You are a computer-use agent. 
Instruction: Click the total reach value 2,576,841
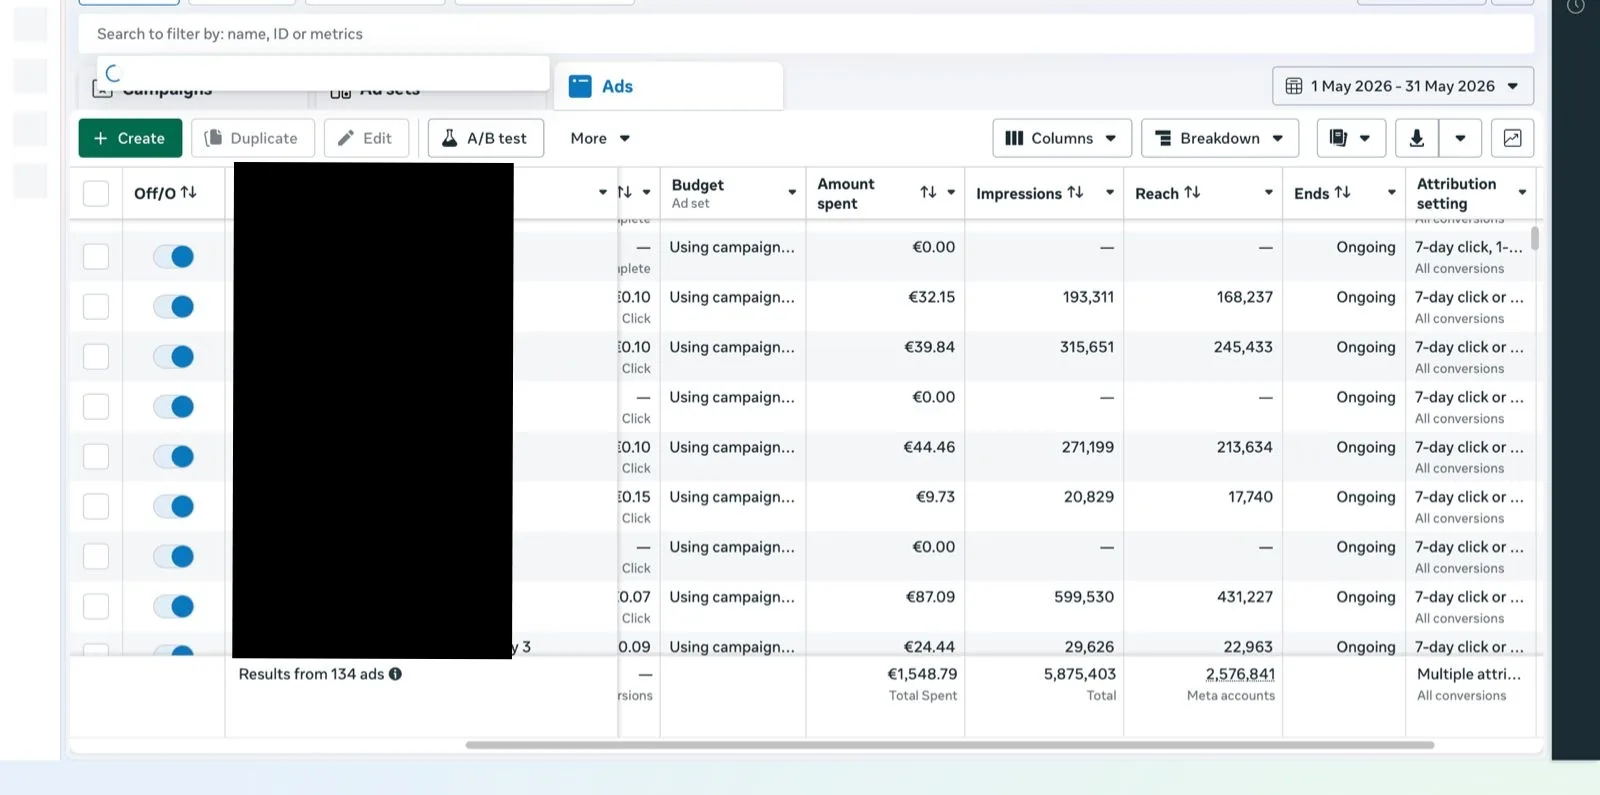point(1240,674)
